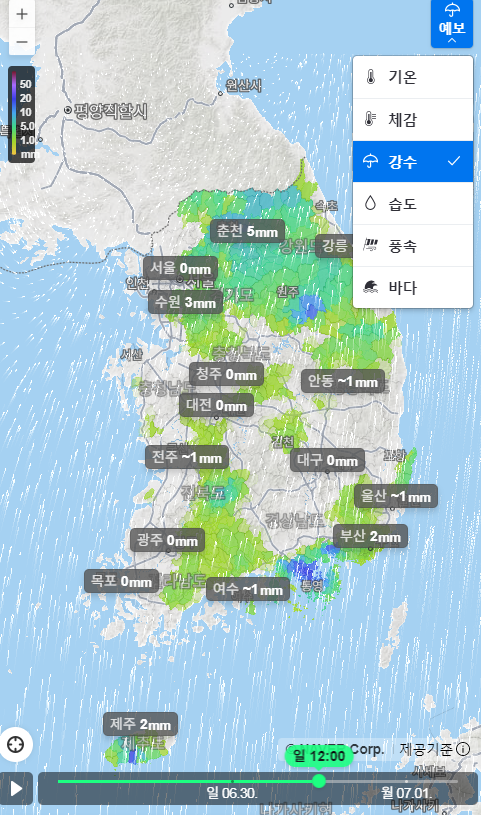Open the 제공기준 info icon
Image resolution: width=481 pixels, height=815 pixels.
[x=463, y=749]
